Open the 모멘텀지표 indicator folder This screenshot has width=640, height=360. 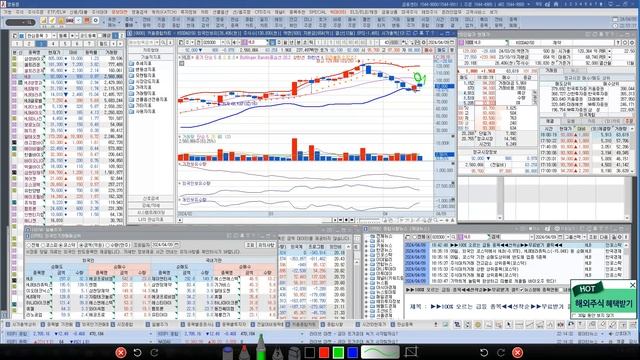tap(142, 76)
